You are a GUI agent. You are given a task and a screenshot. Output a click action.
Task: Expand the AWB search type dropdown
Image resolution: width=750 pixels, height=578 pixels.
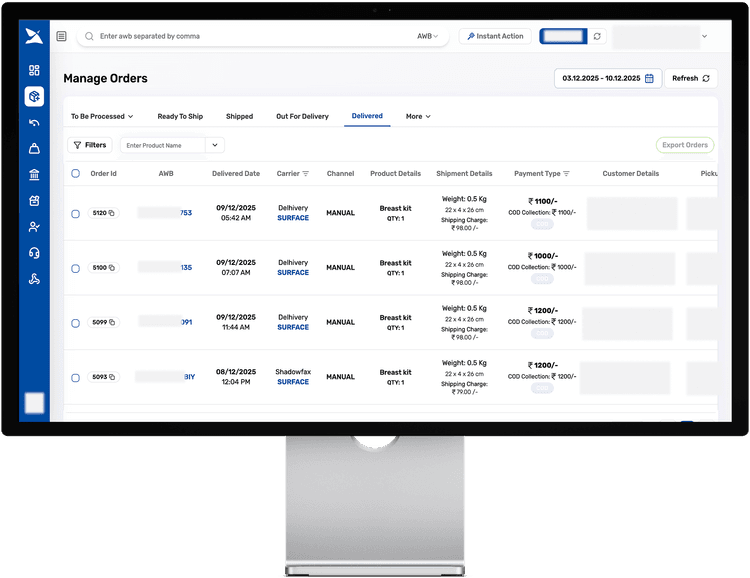coord(427,36)
